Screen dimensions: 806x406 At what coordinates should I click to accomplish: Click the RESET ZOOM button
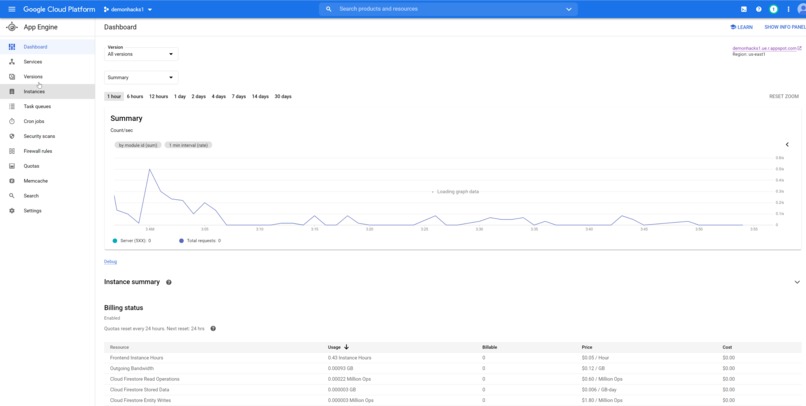(783, 96)
